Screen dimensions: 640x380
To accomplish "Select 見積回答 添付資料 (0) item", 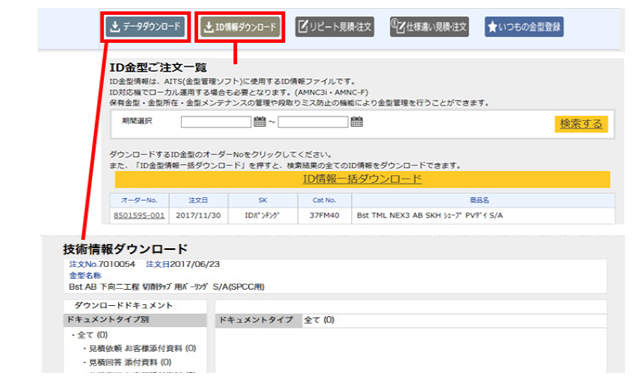I will pyautogui.click(x=130, y=362).
